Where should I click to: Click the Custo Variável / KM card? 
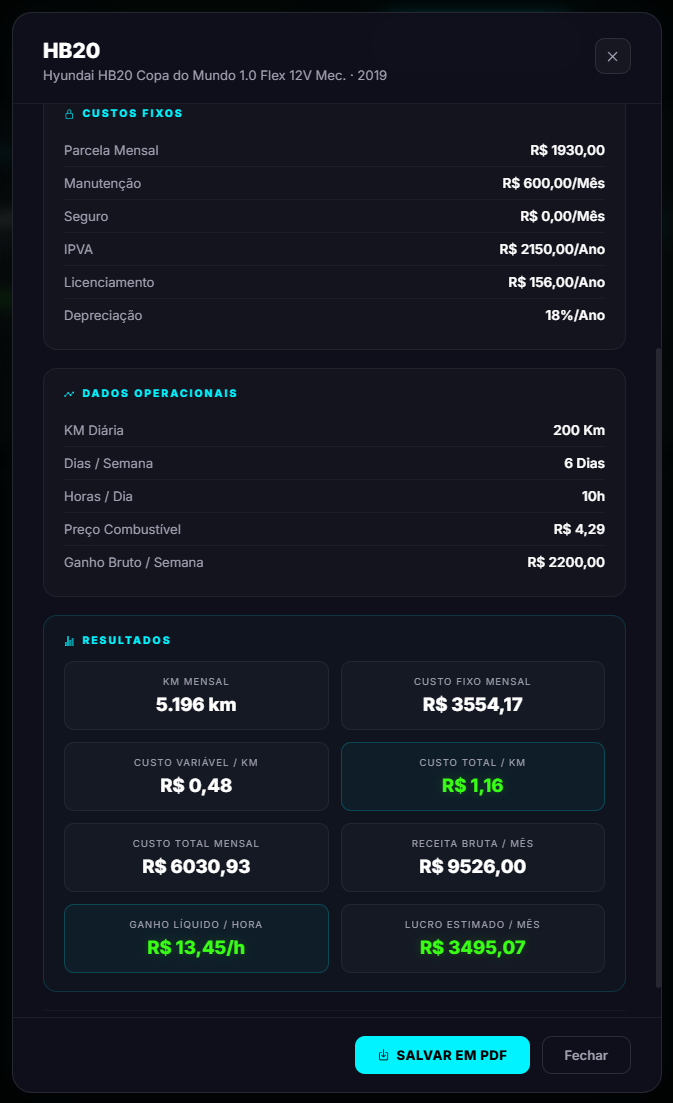(196, 776)
